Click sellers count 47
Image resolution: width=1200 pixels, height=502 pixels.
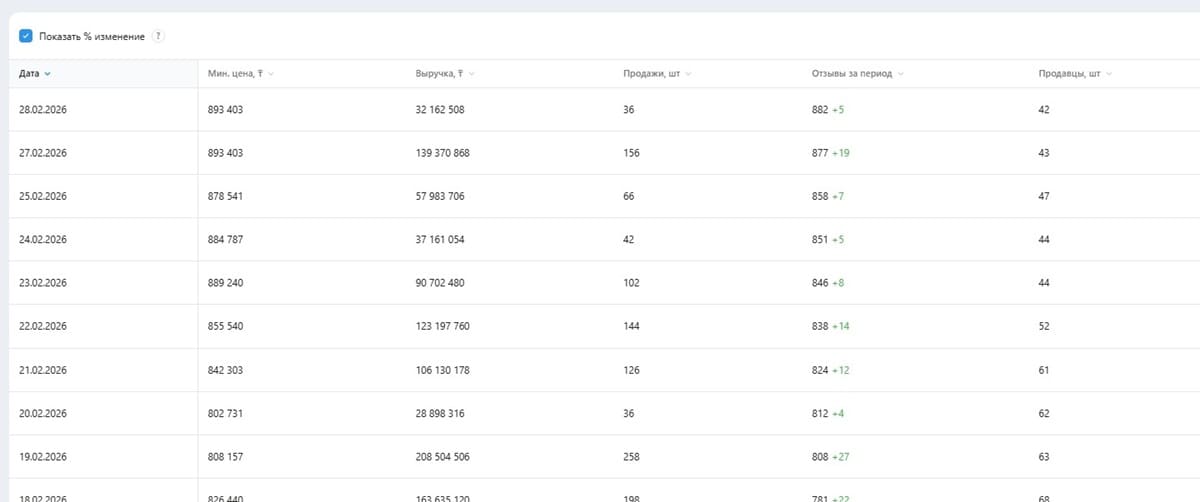coord(1044,196)
